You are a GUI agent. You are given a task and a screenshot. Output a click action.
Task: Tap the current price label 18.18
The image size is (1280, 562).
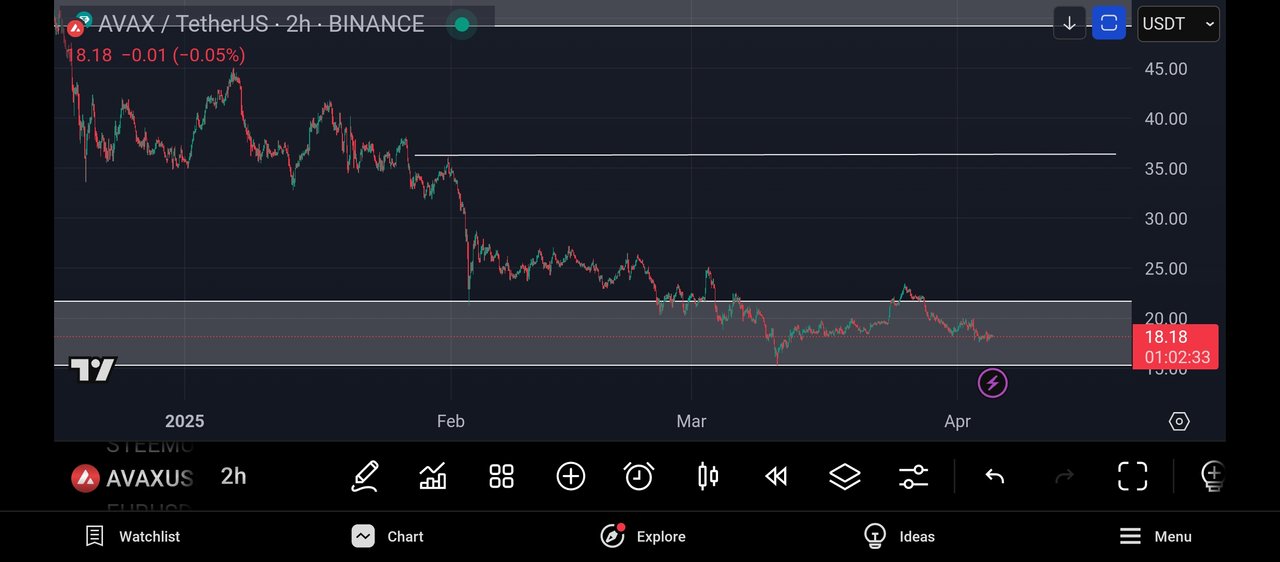1175,347
